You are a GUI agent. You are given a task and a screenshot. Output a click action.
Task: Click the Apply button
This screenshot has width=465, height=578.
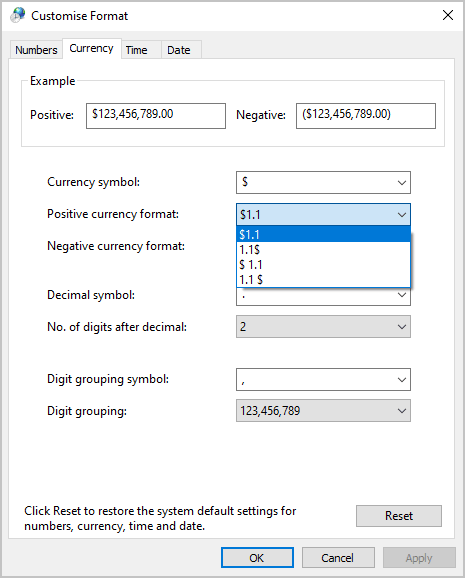(x=419, y=558)
